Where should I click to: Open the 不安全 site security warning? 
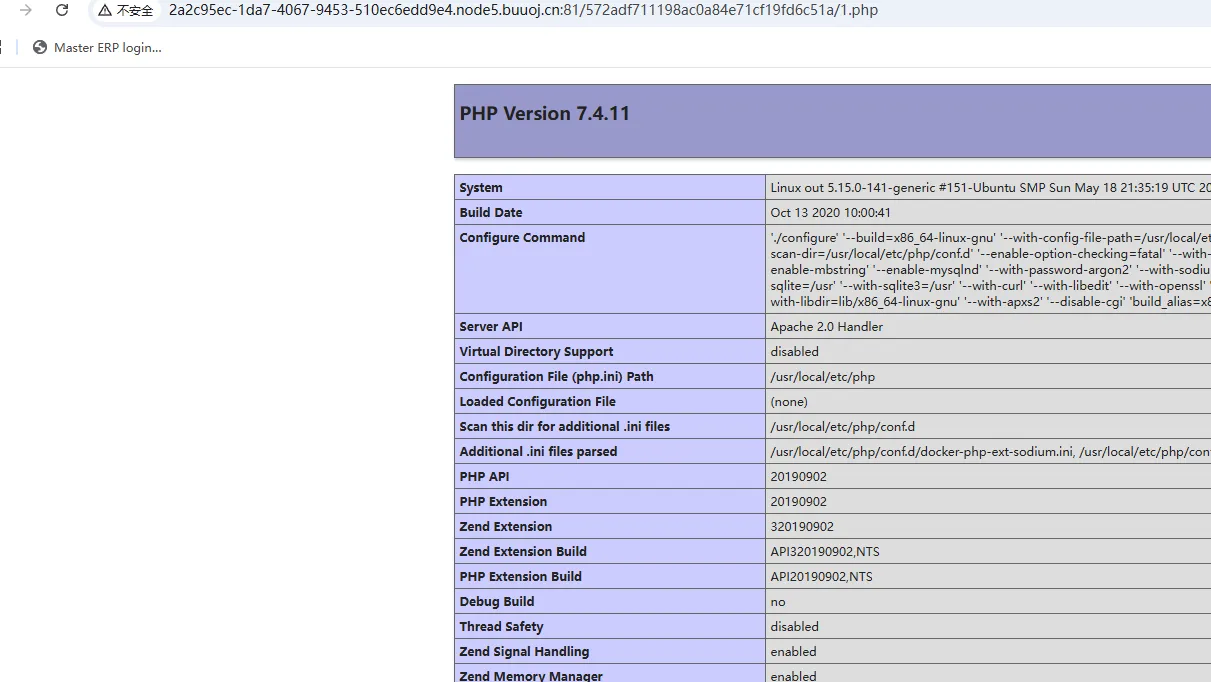coord(126,11)
